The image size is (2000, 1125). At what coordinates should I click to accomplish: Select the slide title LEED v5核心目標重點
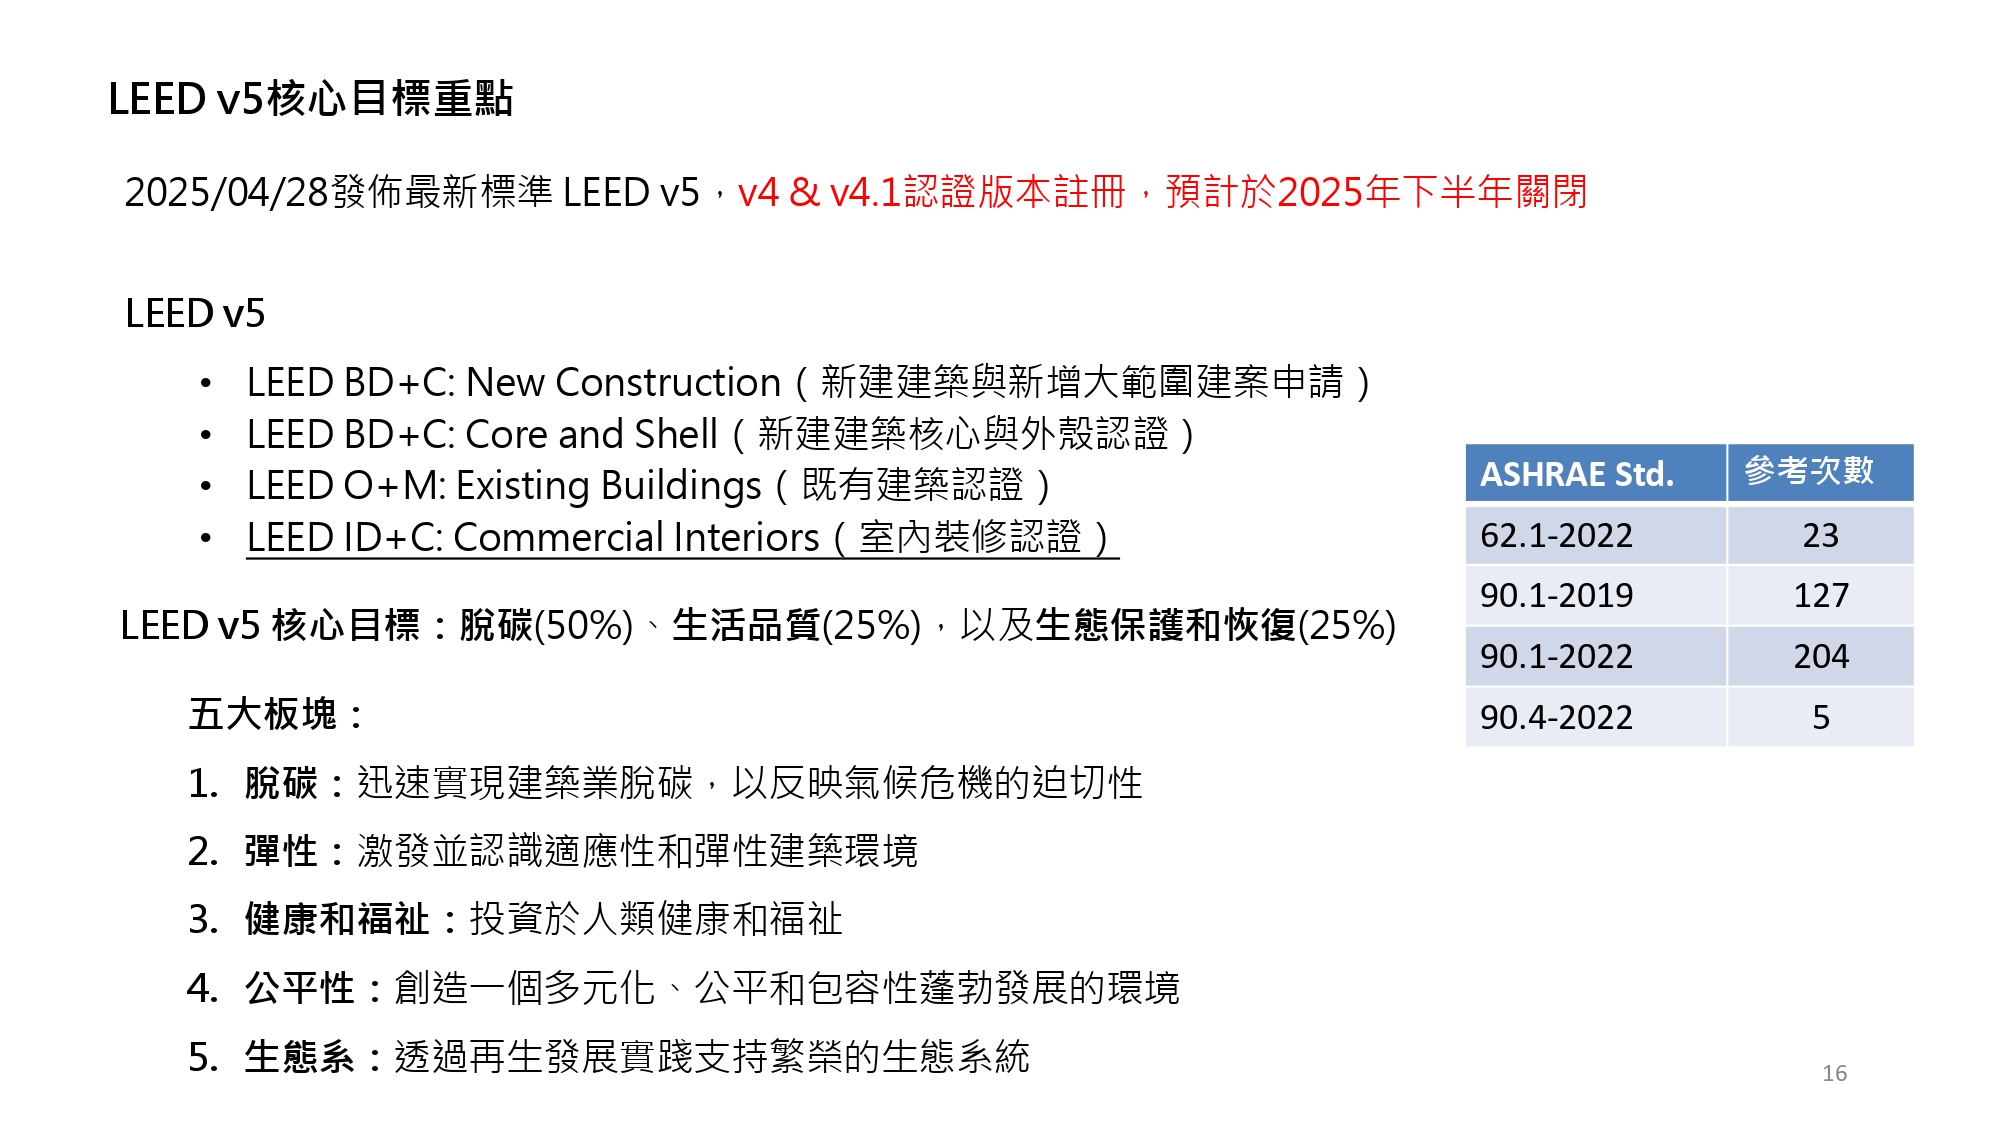pos(310,99)
